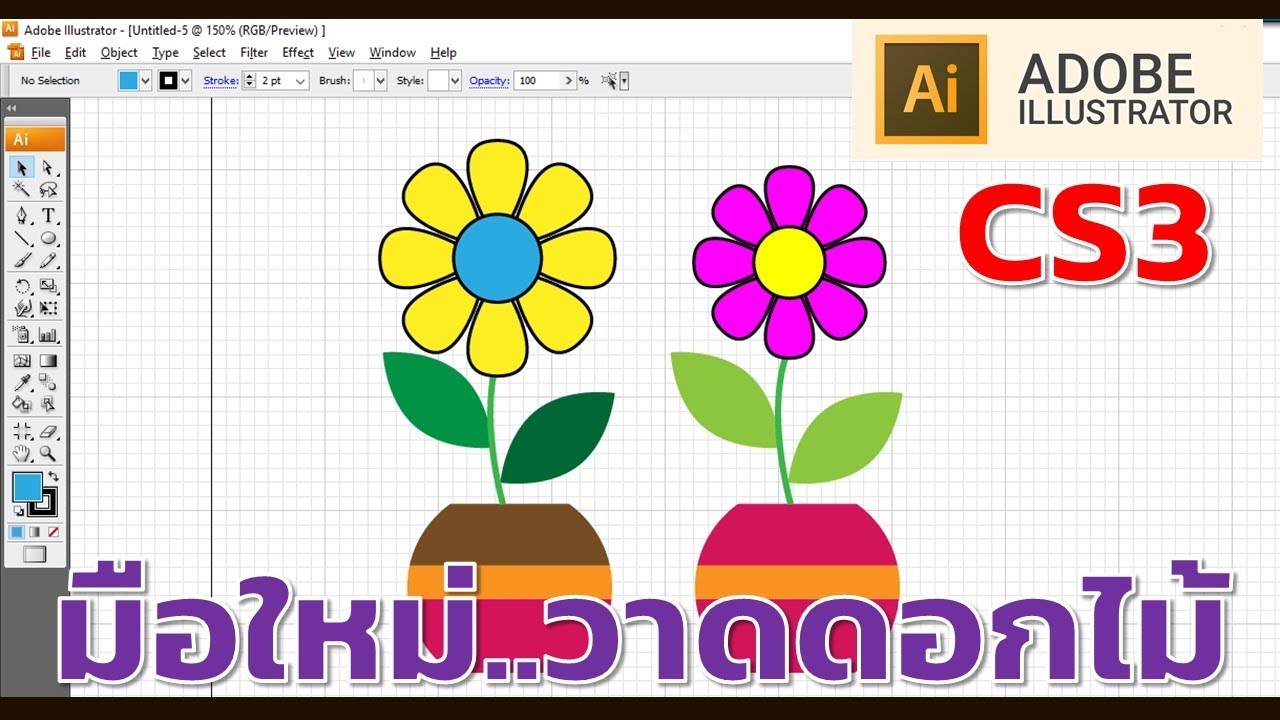Open the Edit menu
Screen dimensions: 1280x720
click(x=76, y=53)
